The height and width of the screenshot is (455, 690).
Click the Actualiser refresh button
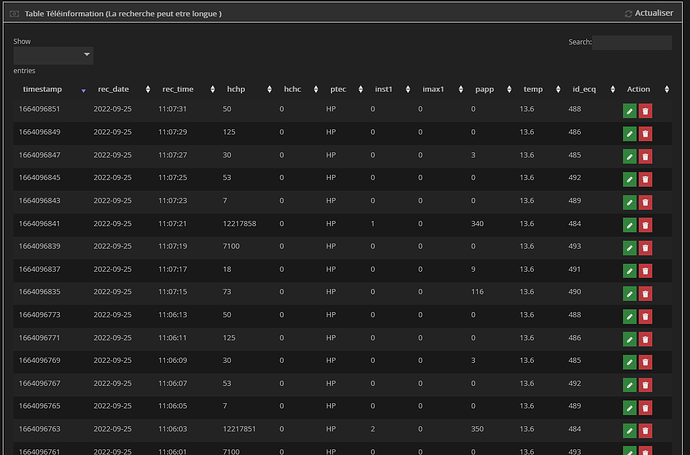(648, 14)
